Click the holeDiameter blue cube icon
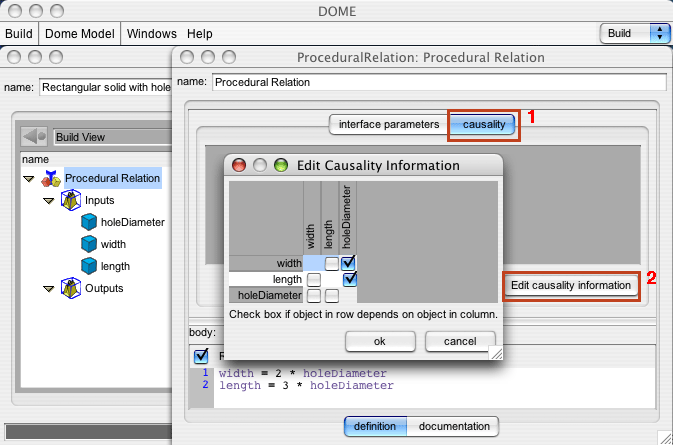 click(89, 222)
